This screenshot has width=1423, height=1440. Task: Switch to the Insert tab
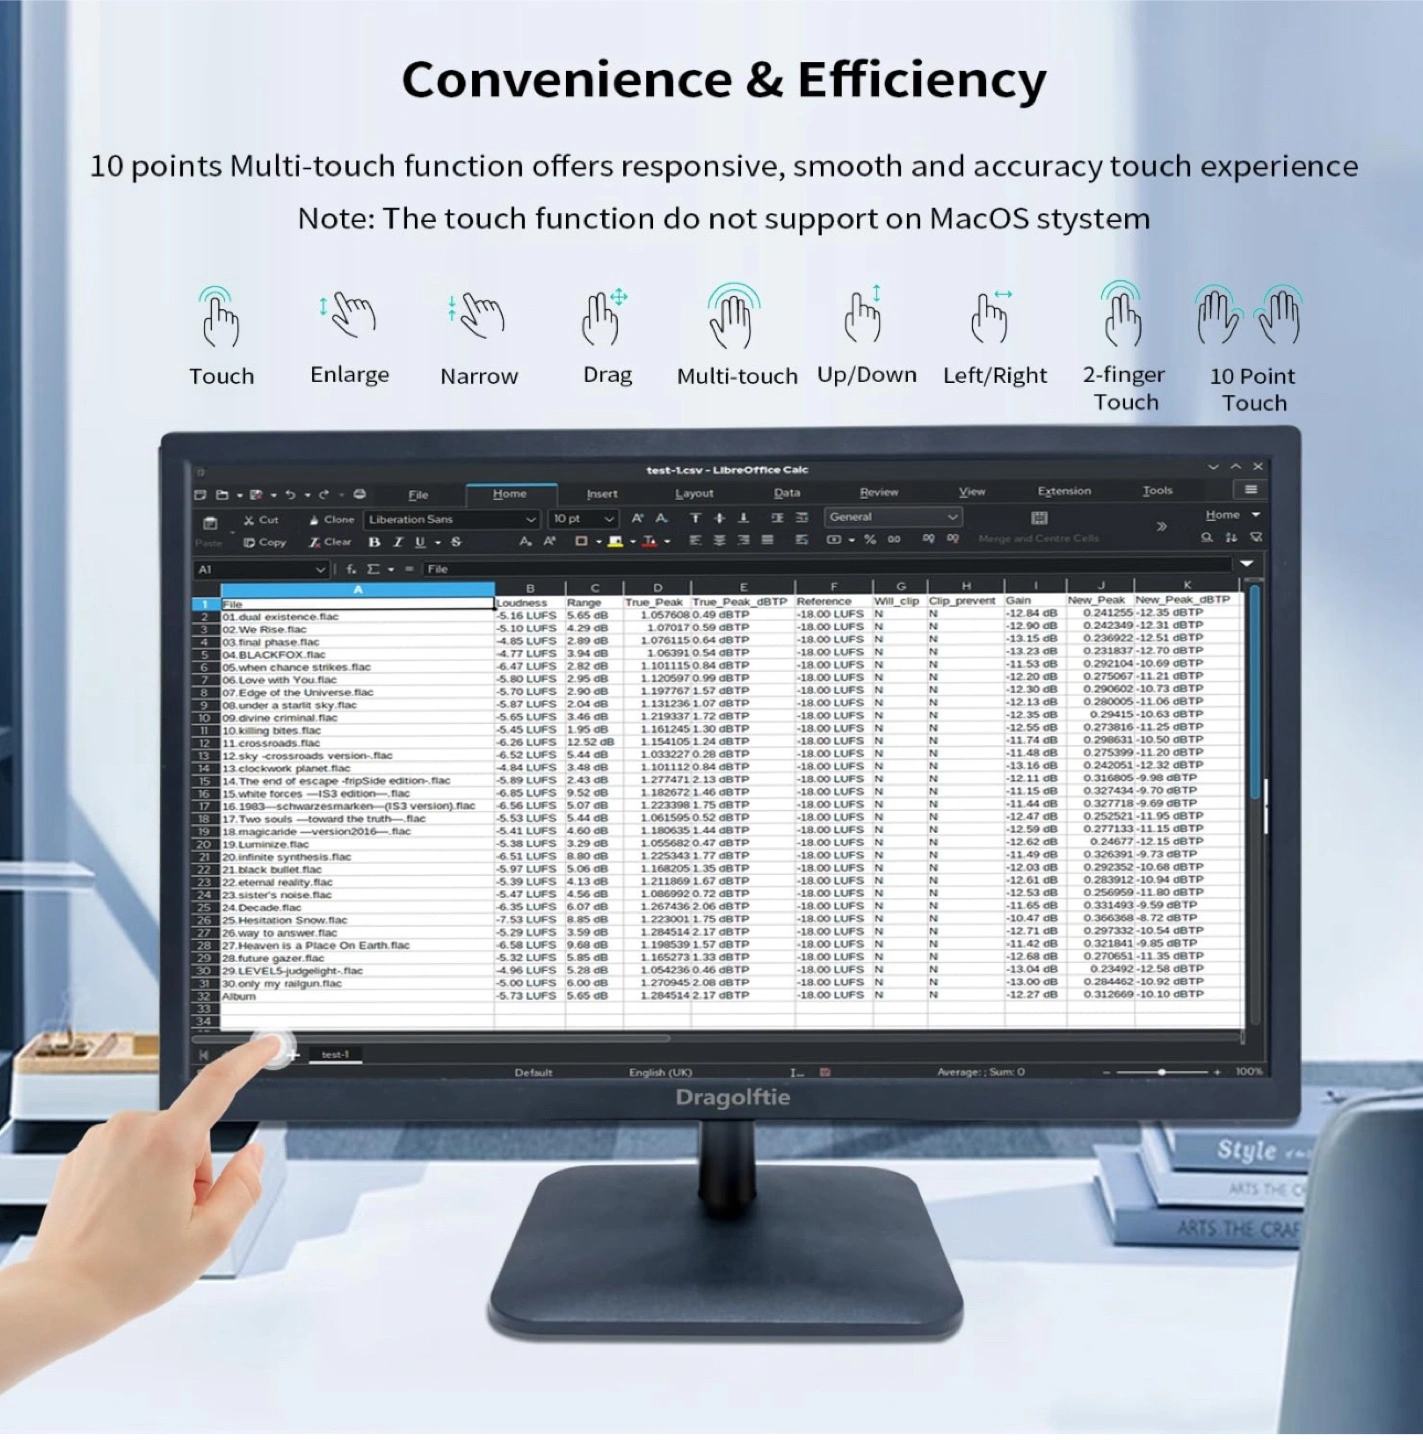tap(602, 494)
